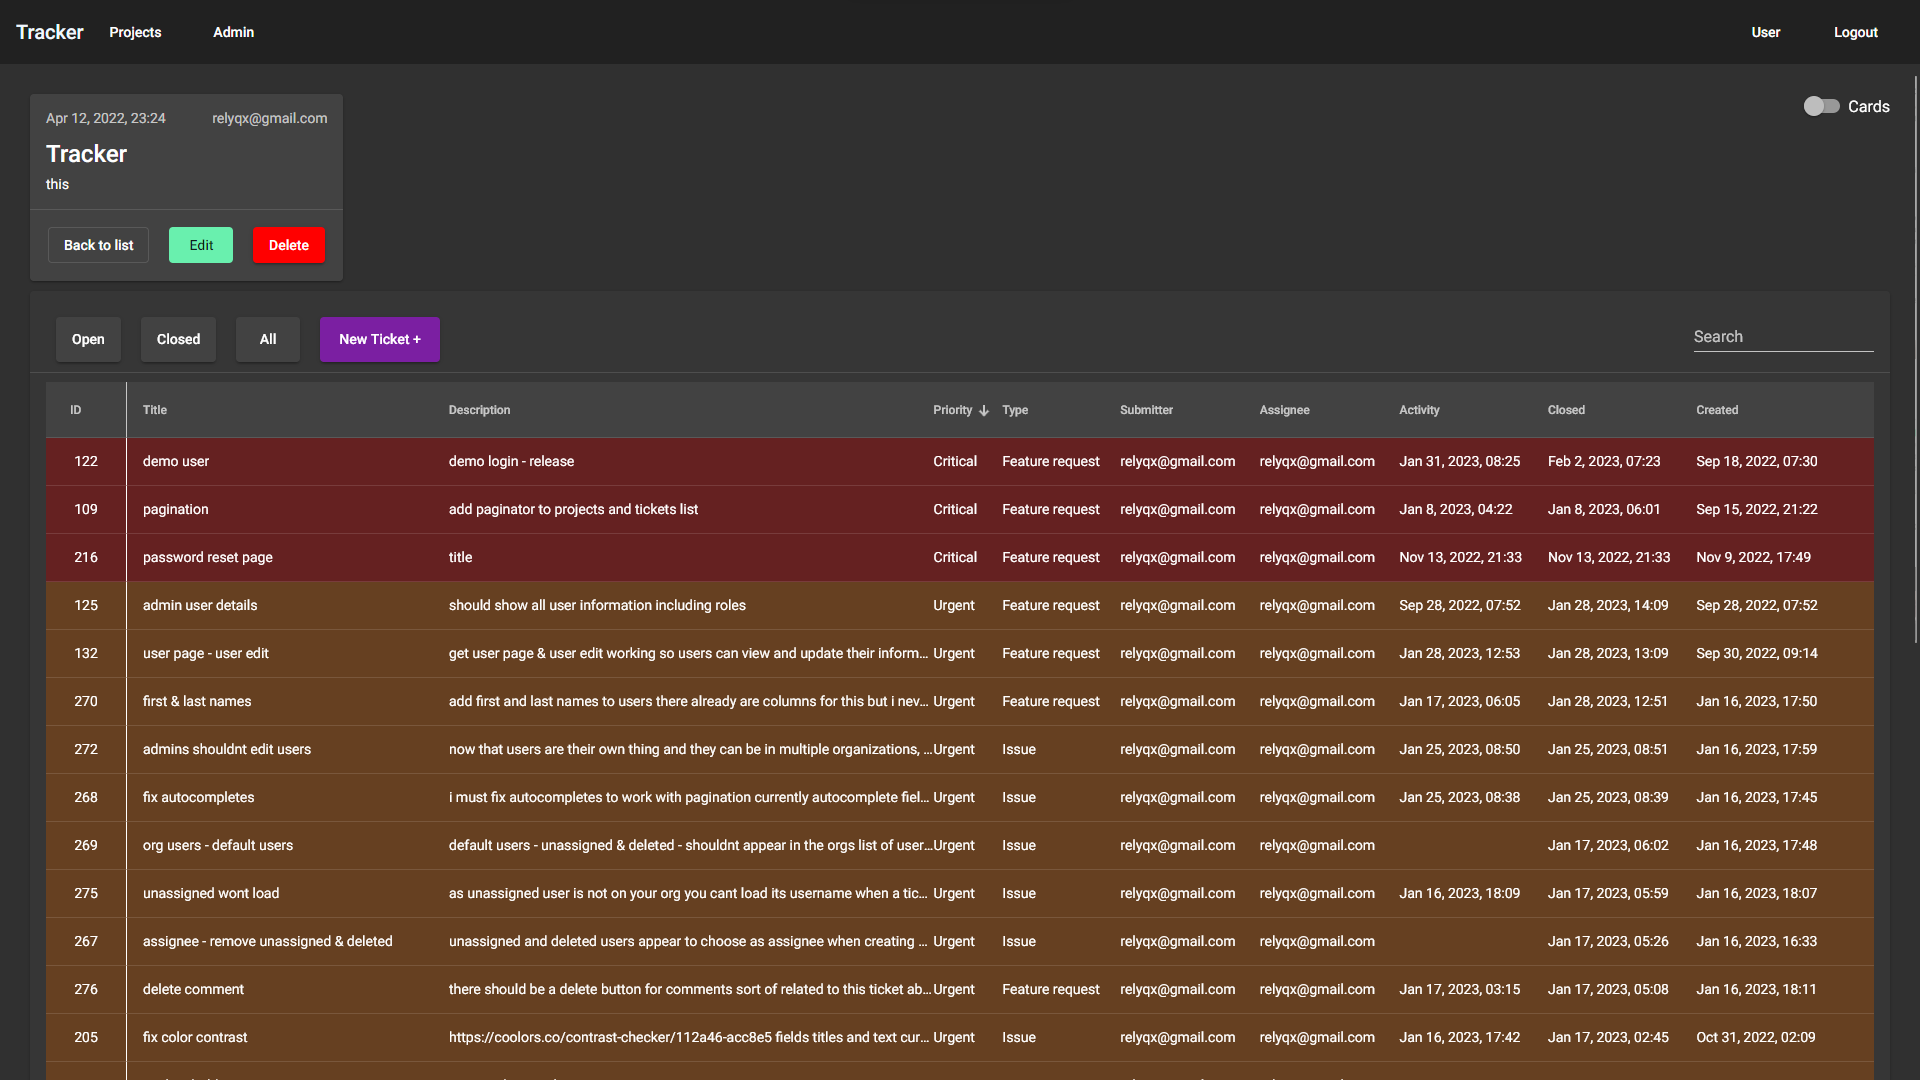Go to the User page link
Screen dimensions: 1920x1080
tap(1765, 32)
